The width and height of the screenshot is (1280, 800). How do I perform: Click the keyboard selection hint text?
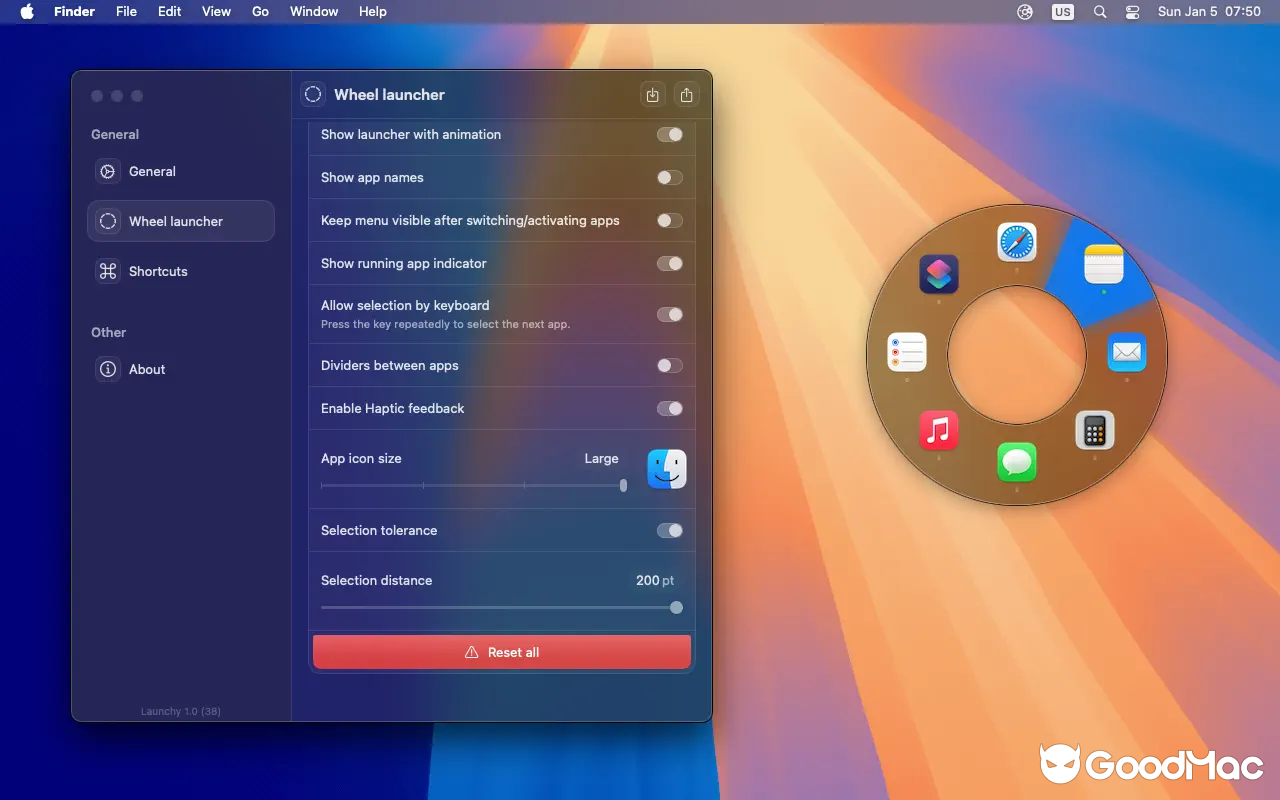click(x=445, y=325)
